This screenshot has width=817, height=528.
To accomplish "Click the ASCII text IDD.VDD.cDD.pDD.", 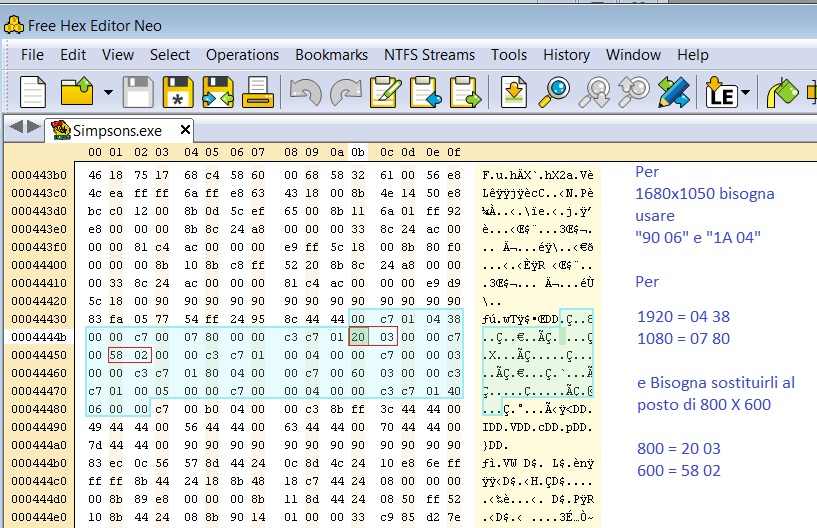I will tap(537, 427).
